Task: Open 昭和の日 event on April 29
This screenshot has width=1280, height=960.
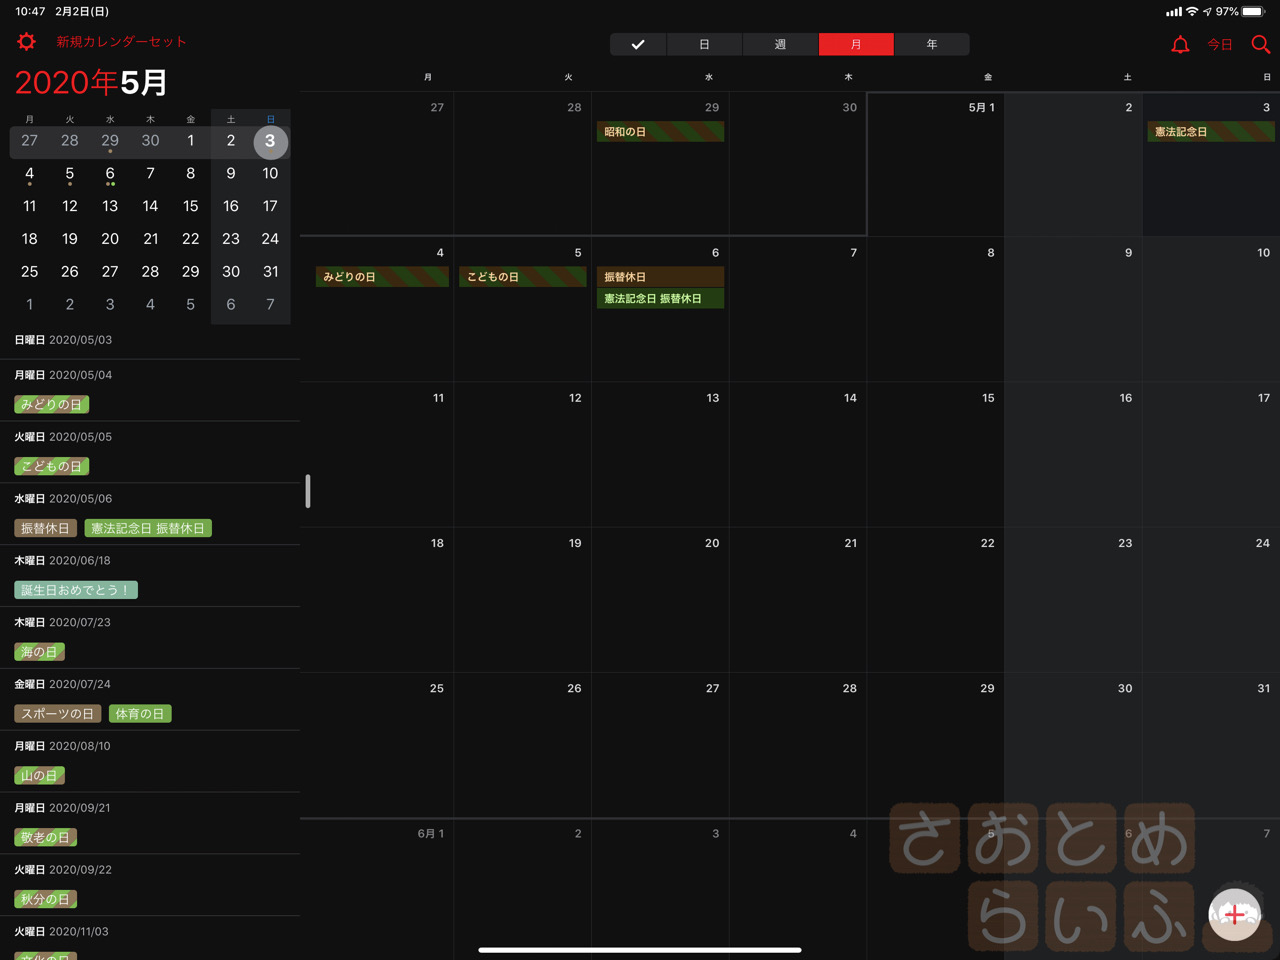Action: pos(660,131)
